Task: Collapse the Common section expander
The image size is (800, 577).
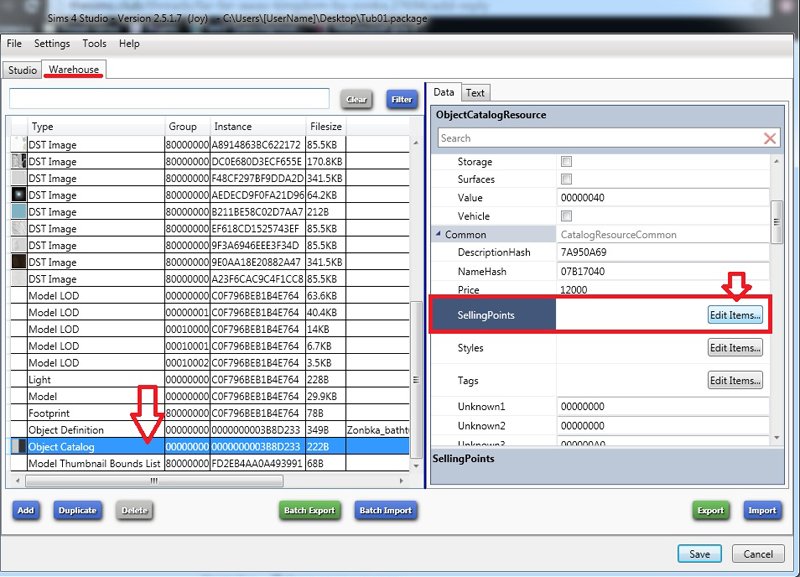Action: [x=437, y=235]
